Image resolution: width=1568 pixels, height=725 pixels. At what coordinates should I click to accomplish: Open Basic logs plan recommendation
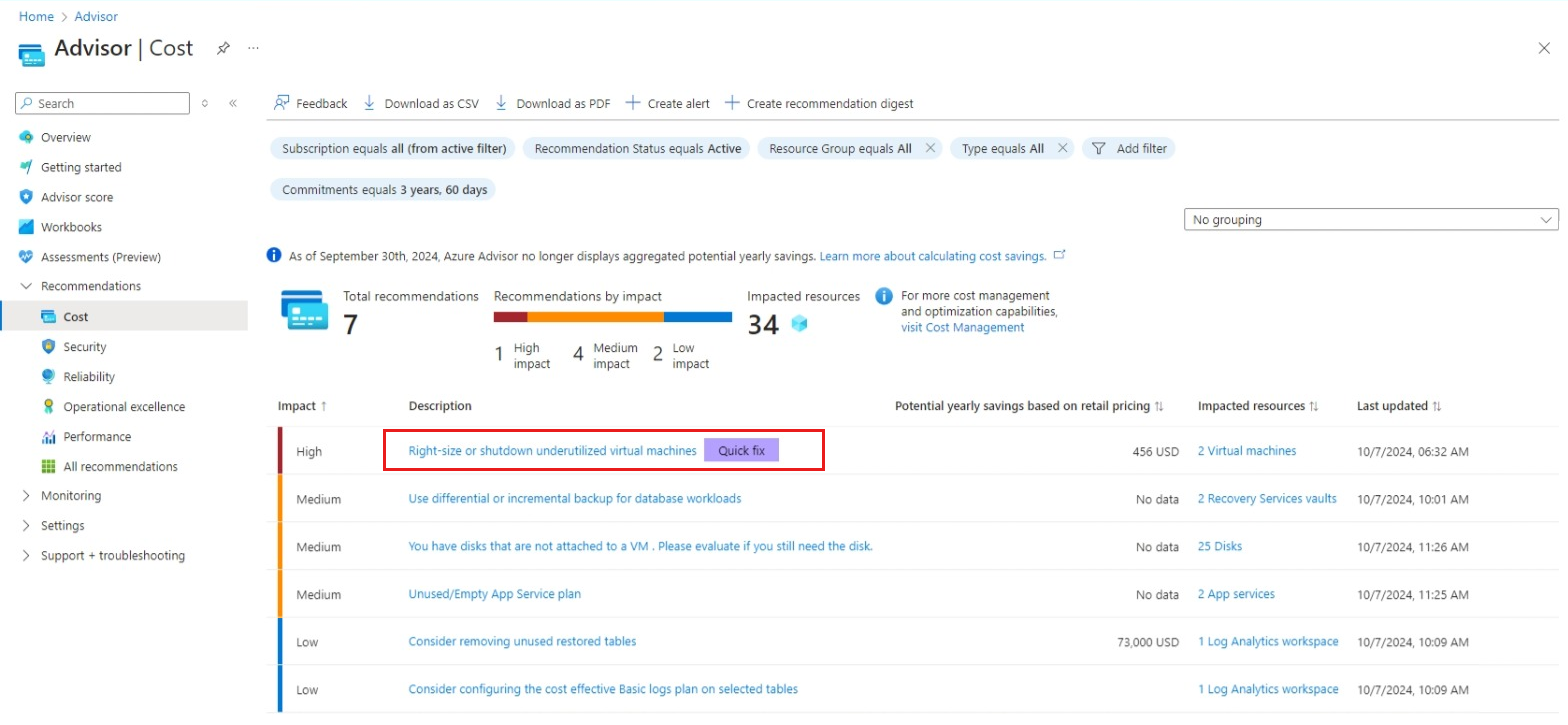click(603, 689)
